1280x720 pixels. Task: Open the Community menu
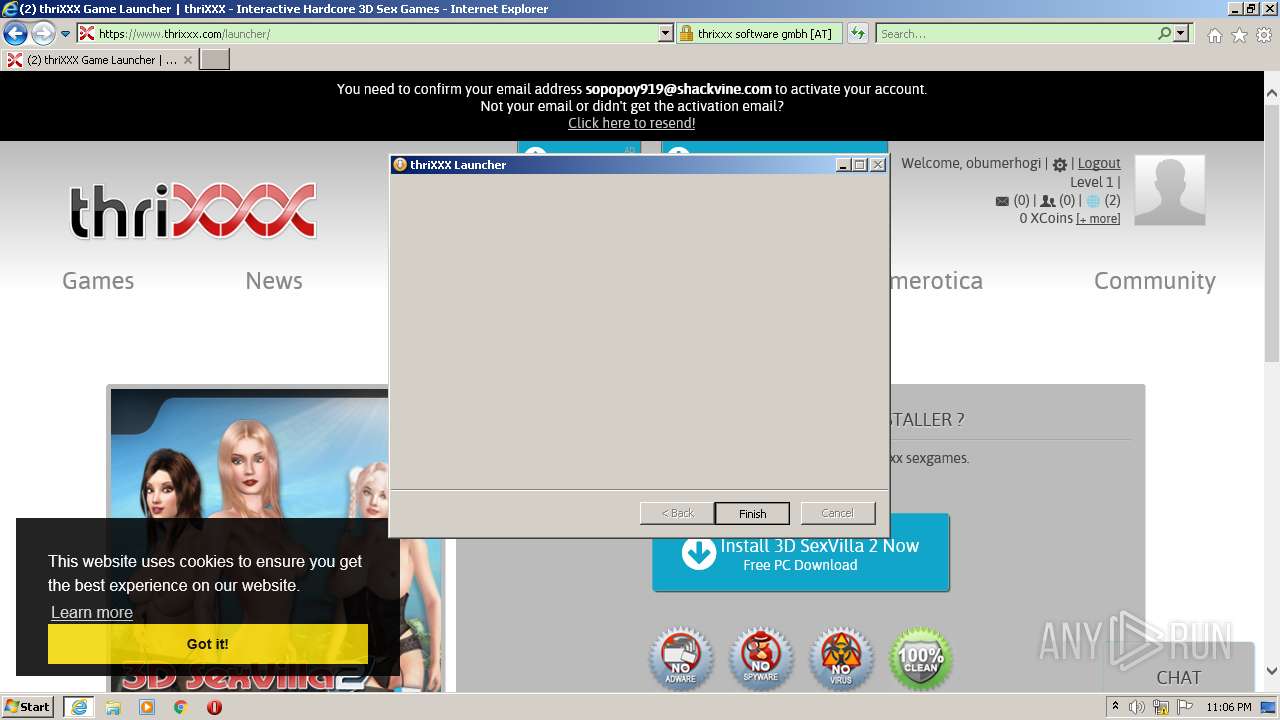click(x=1154, y=281)
